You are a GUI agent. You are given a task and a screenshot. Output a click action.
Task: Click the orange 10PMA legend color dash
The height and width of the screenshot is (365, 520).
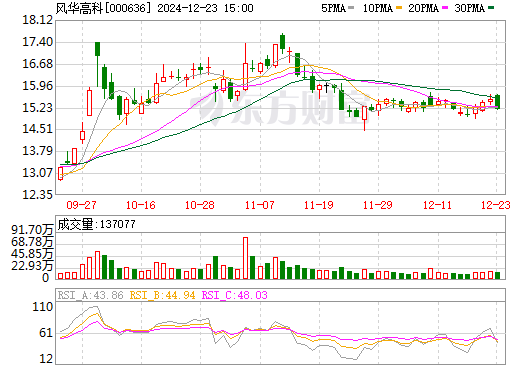click(x=399, y=7)
